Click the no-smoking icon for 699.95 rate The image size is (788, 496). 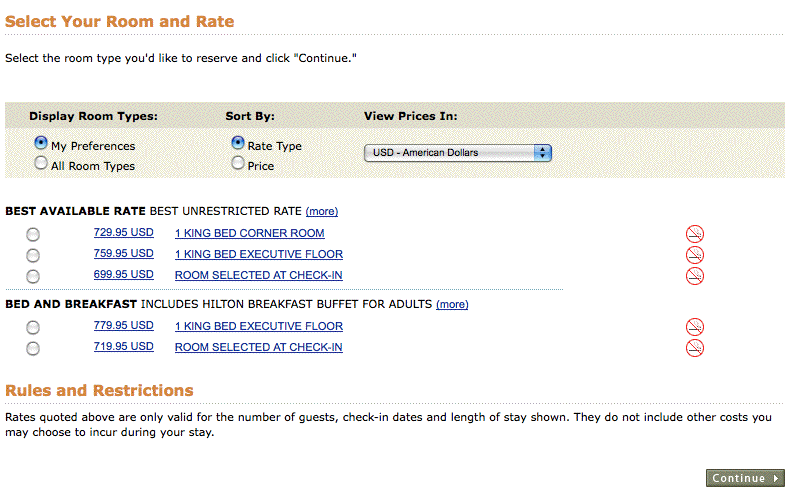pos(694,276)
